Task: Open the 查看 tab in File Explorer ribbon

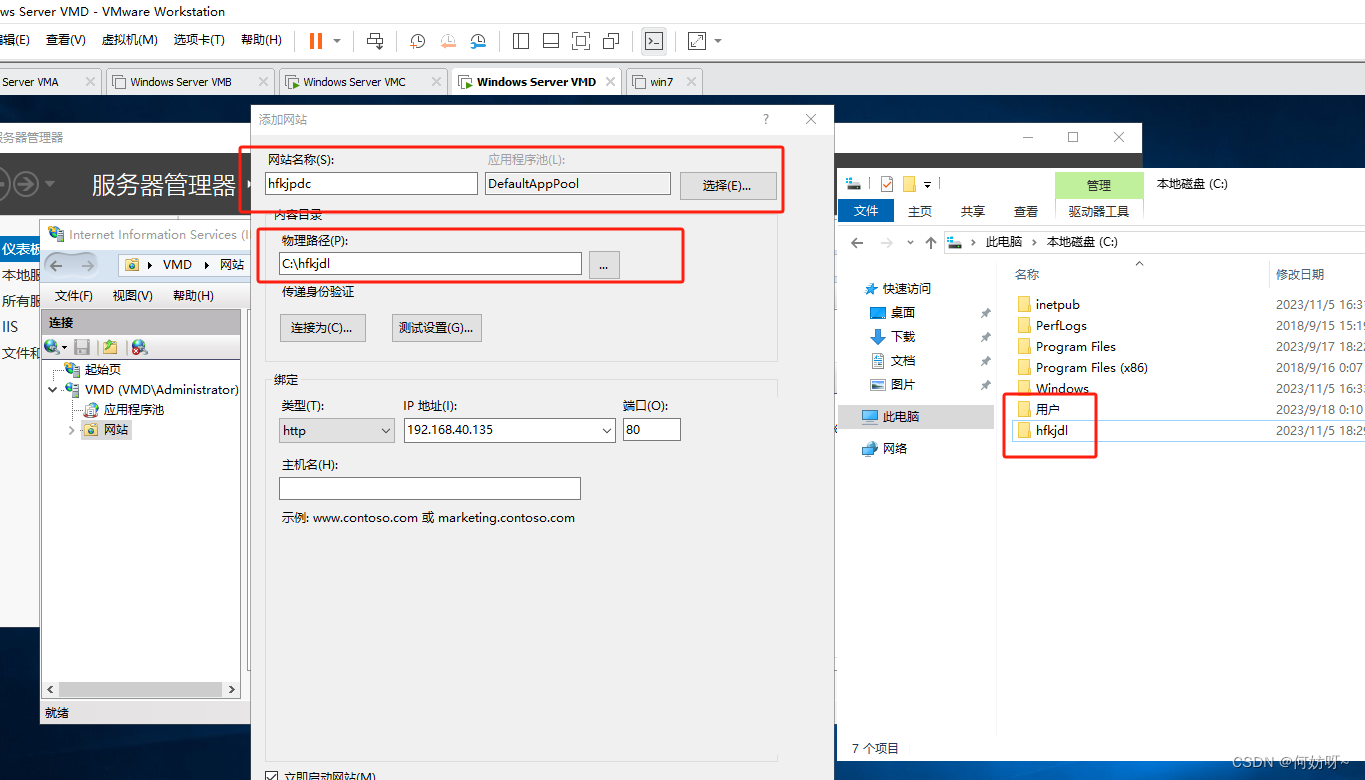Action: point(1026,211)
